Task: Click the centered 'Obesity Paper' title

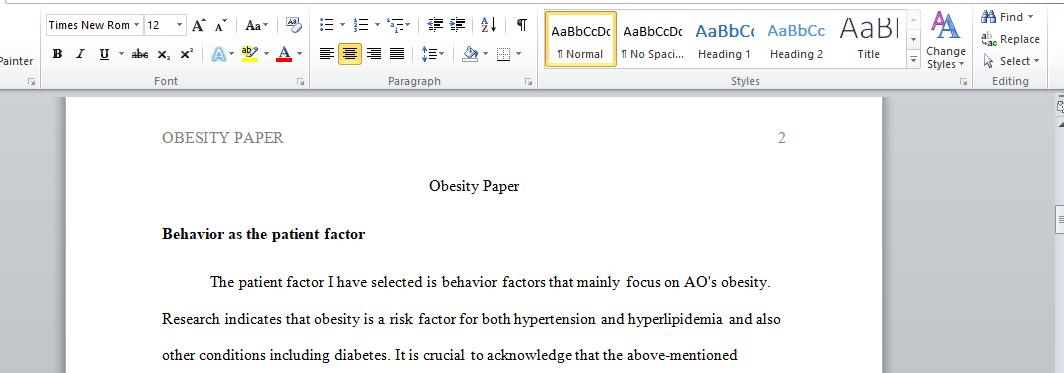Action: tap(474, 186)
